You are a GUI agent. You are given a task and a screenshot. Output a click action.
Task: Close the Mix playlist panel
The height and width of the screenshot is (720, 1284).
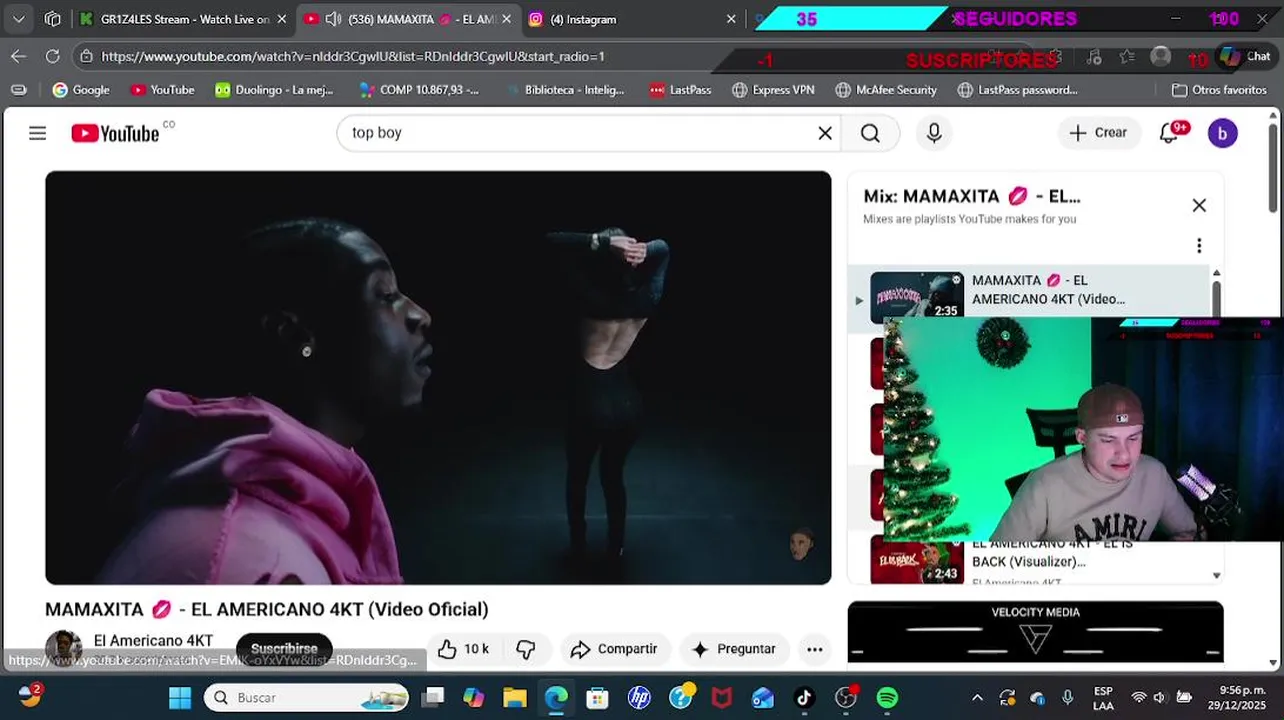click(1199, 206)
